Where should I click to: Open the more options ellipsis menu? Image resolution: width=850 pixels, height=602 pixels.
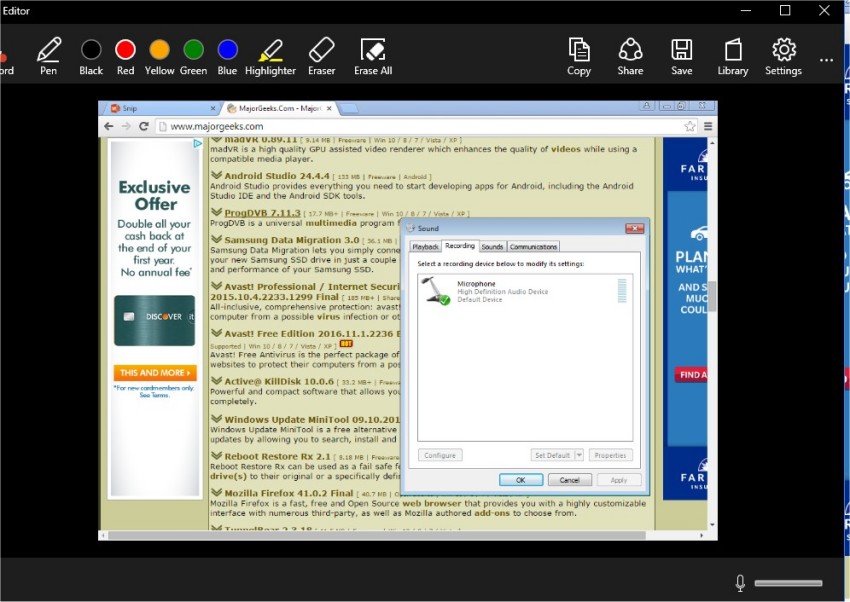click(x=826, y=60)
